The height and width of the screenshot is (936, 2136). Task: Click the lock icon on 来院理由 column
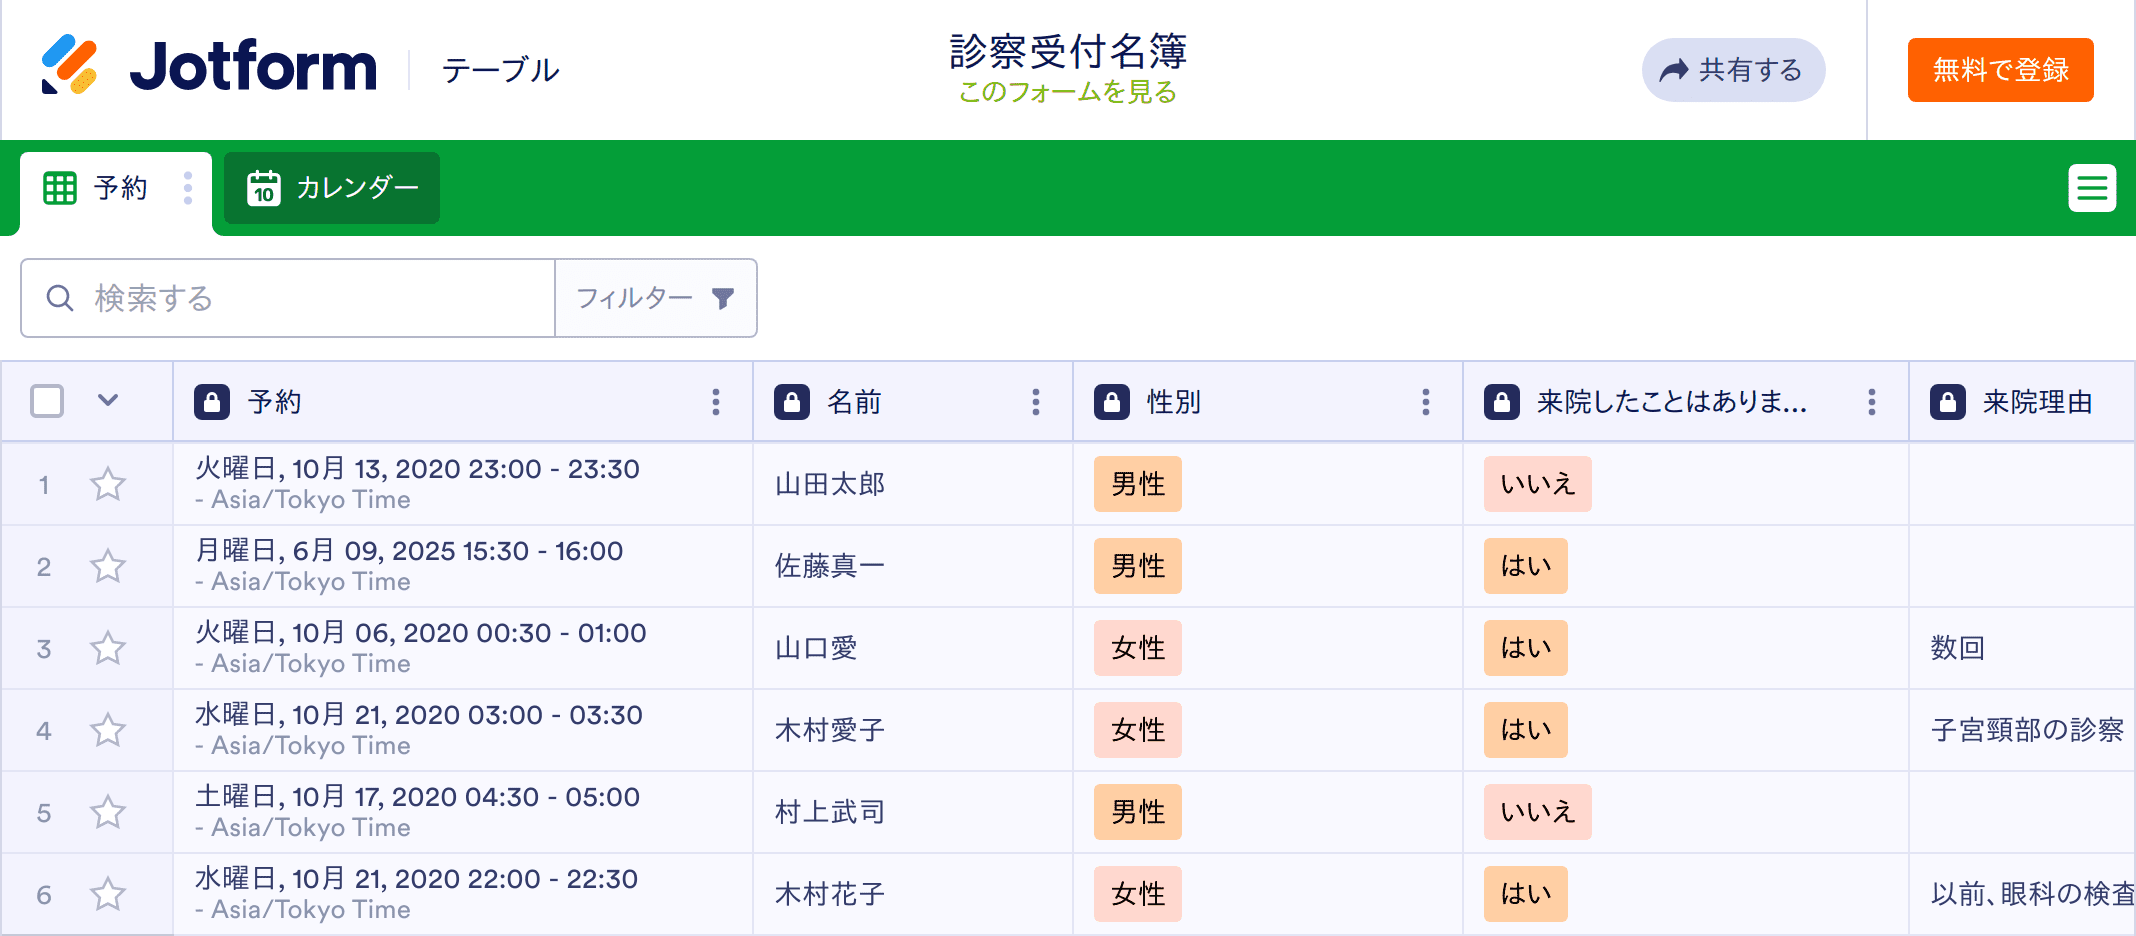1947,402
